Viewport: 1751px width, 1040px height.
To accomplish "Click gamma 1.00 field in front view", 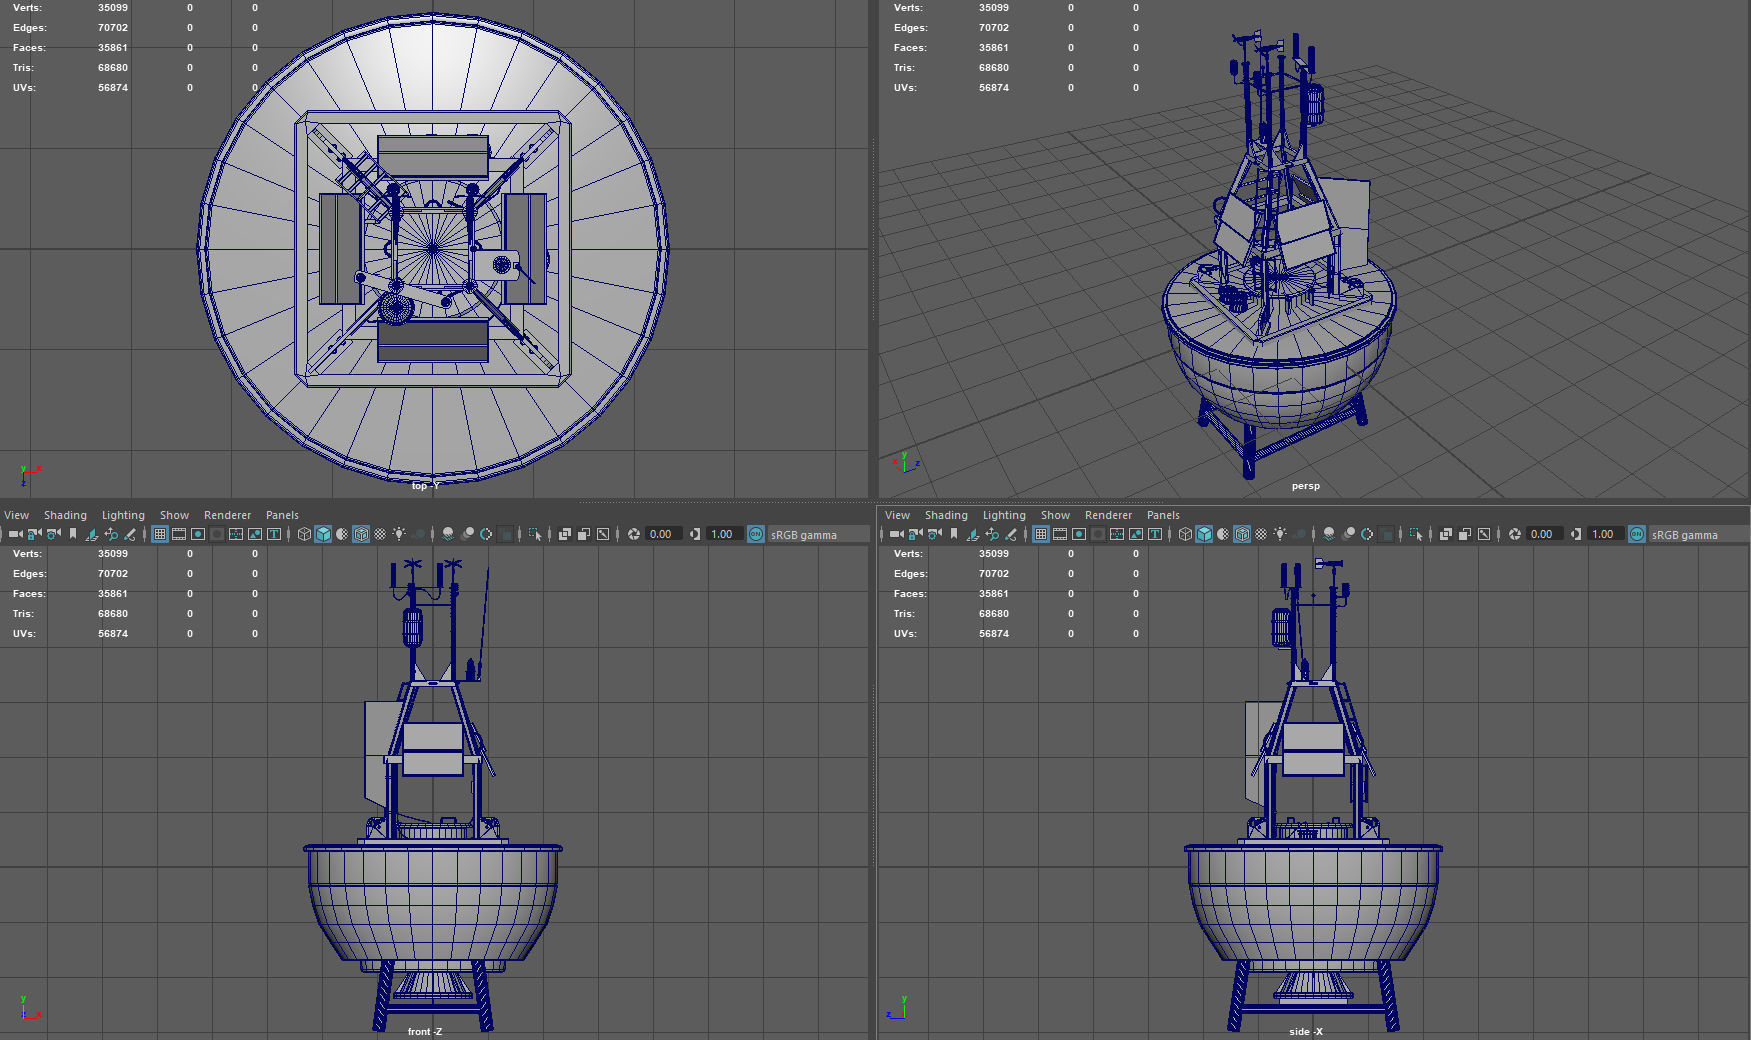I will (724, 534).
